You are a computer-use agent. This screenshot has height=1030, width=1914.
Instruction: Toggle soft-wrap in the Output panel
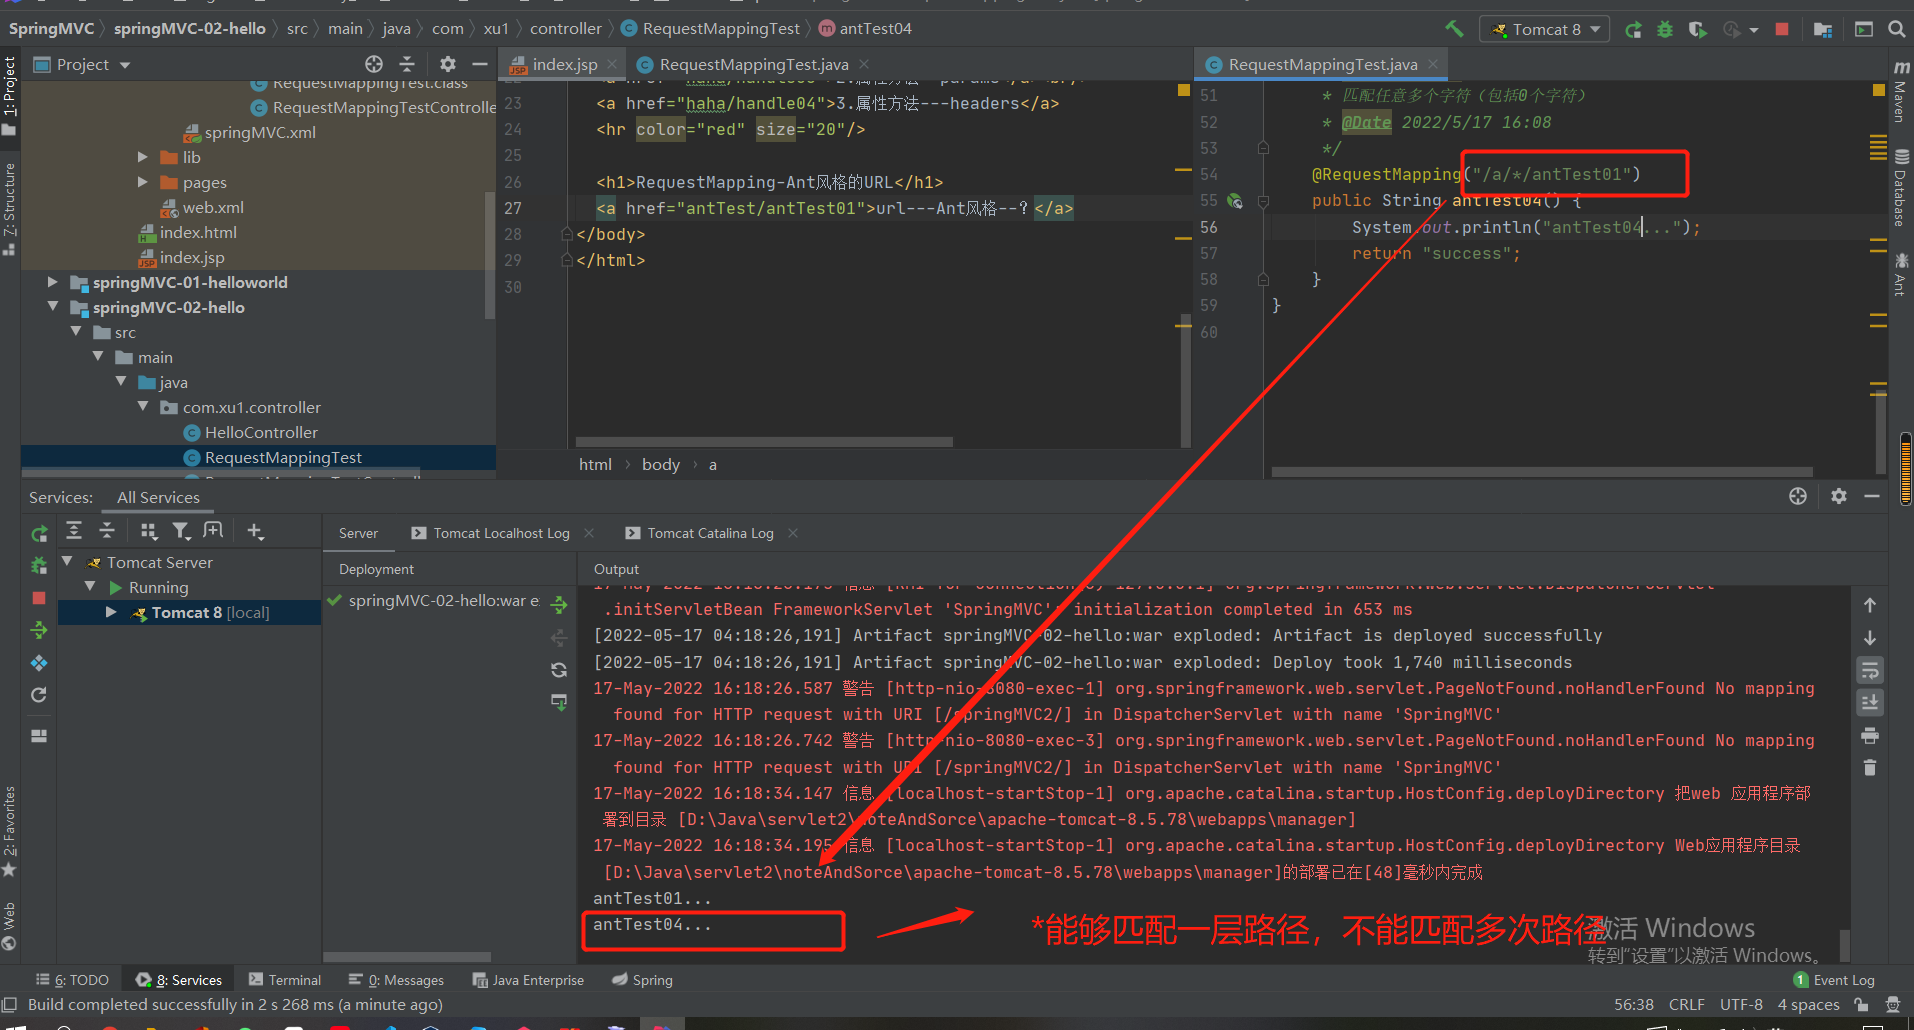click(1870, 670)
